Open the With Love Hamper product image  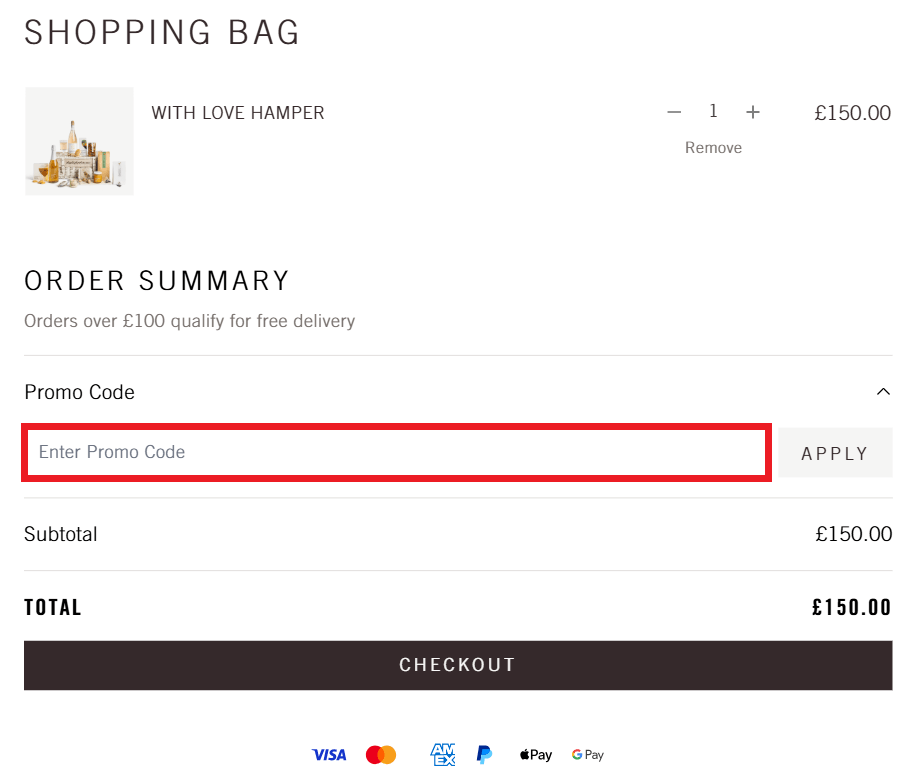(79, 141)
